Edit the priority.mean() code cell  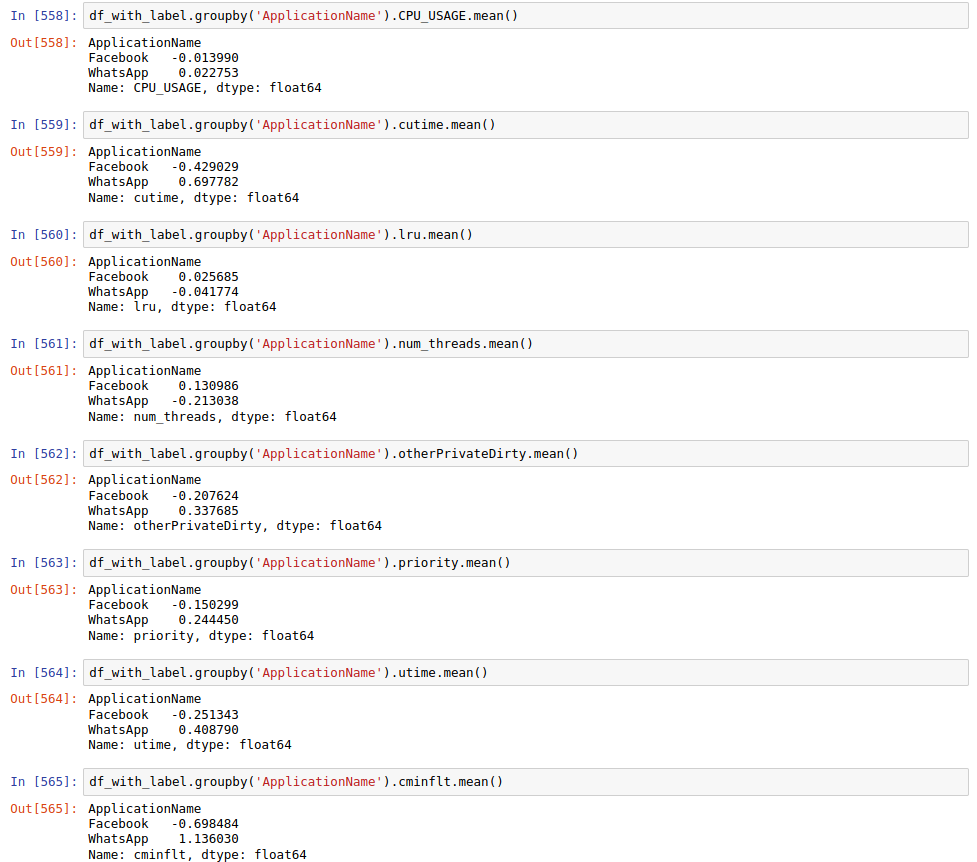525,563
